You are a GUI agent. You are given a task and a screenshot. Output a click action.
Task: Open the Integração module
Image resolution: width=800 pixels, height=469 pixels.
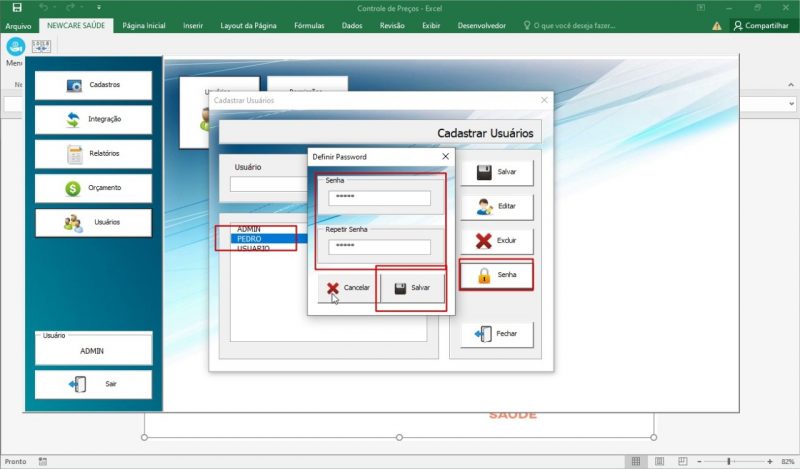click(93, 120)
